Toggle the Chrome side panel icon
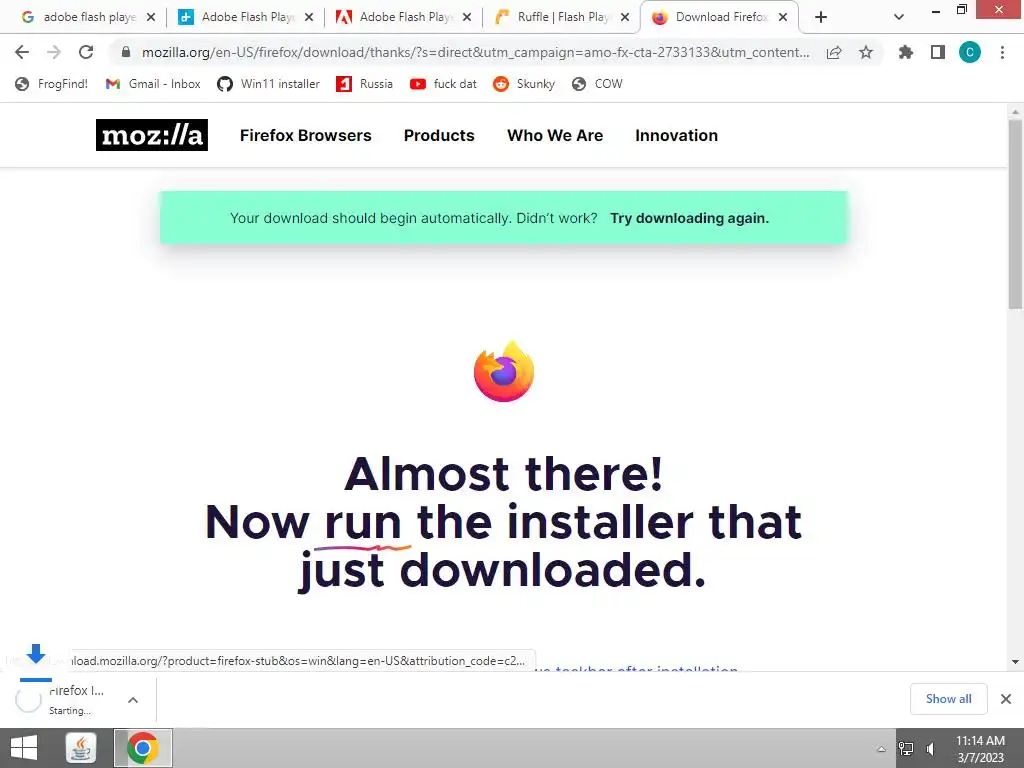1024x768 pixels. click(938, 52)
